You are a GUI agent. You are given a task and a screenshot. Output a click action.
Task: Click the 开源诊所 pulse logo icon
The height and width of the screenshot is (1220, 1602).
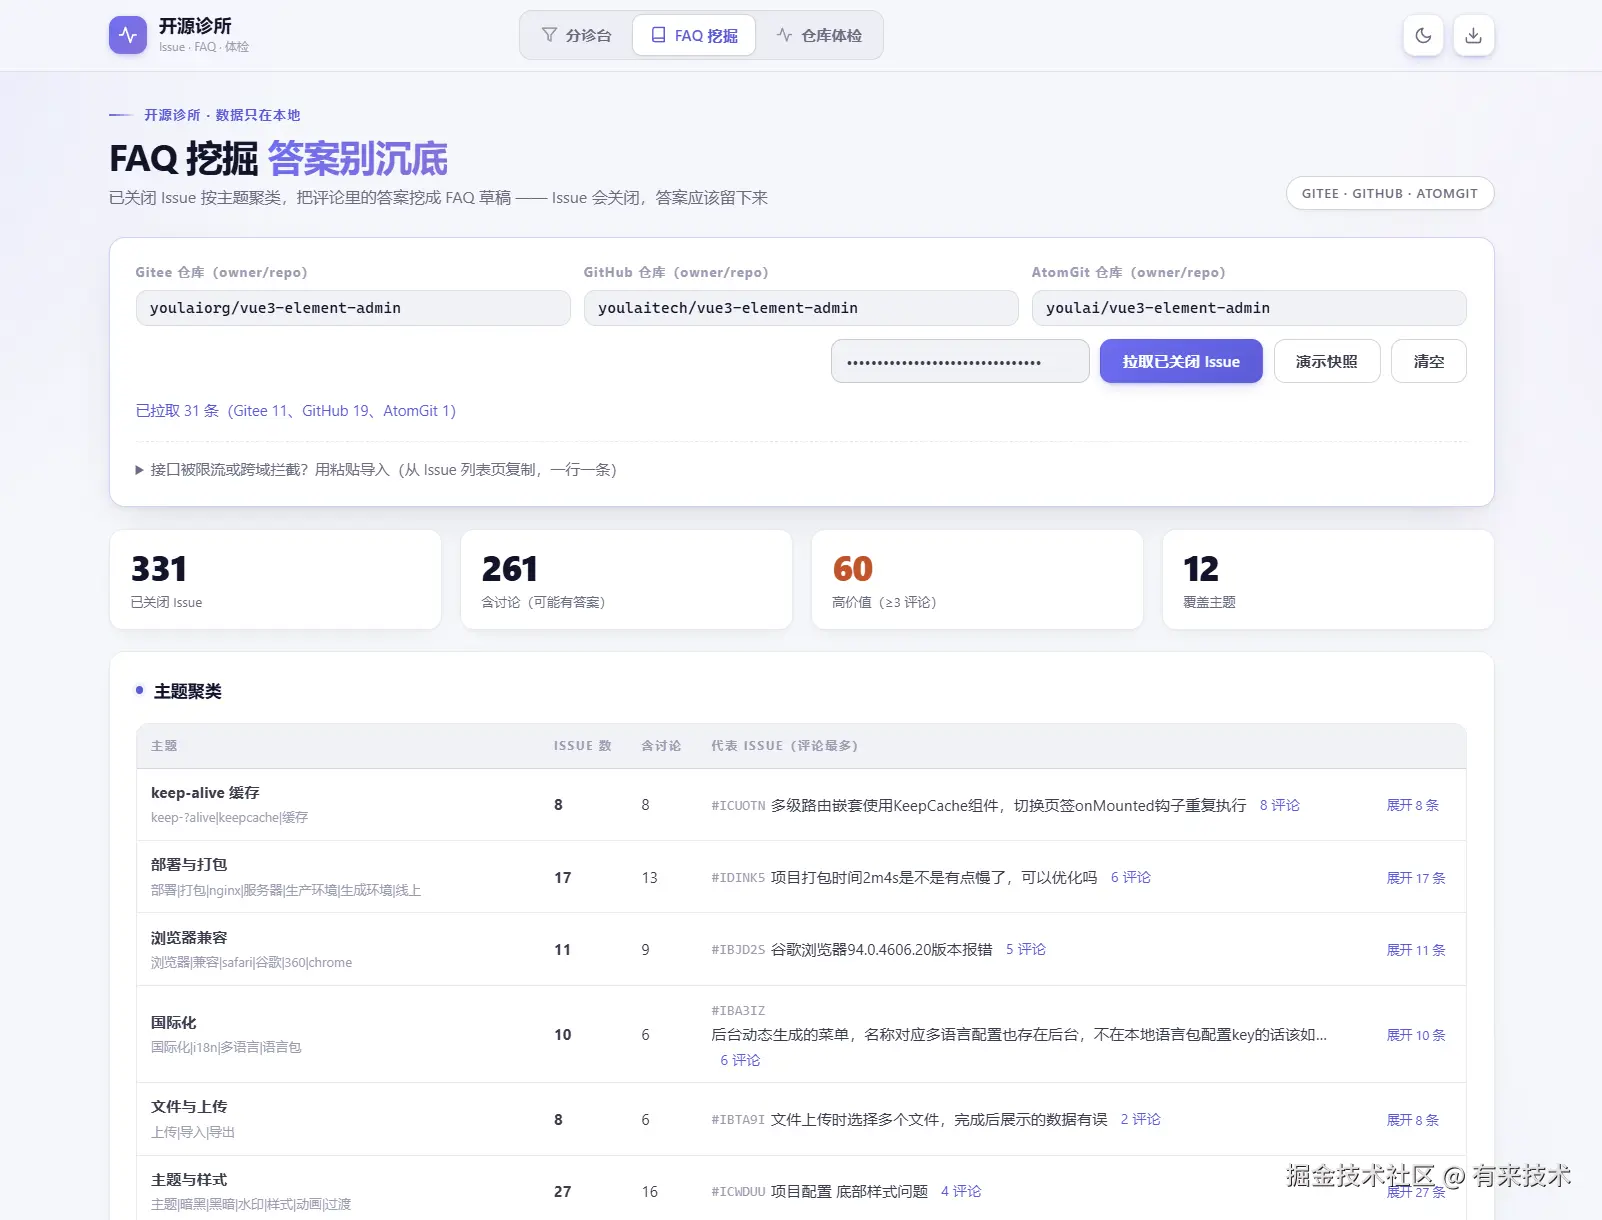[128, 35]
